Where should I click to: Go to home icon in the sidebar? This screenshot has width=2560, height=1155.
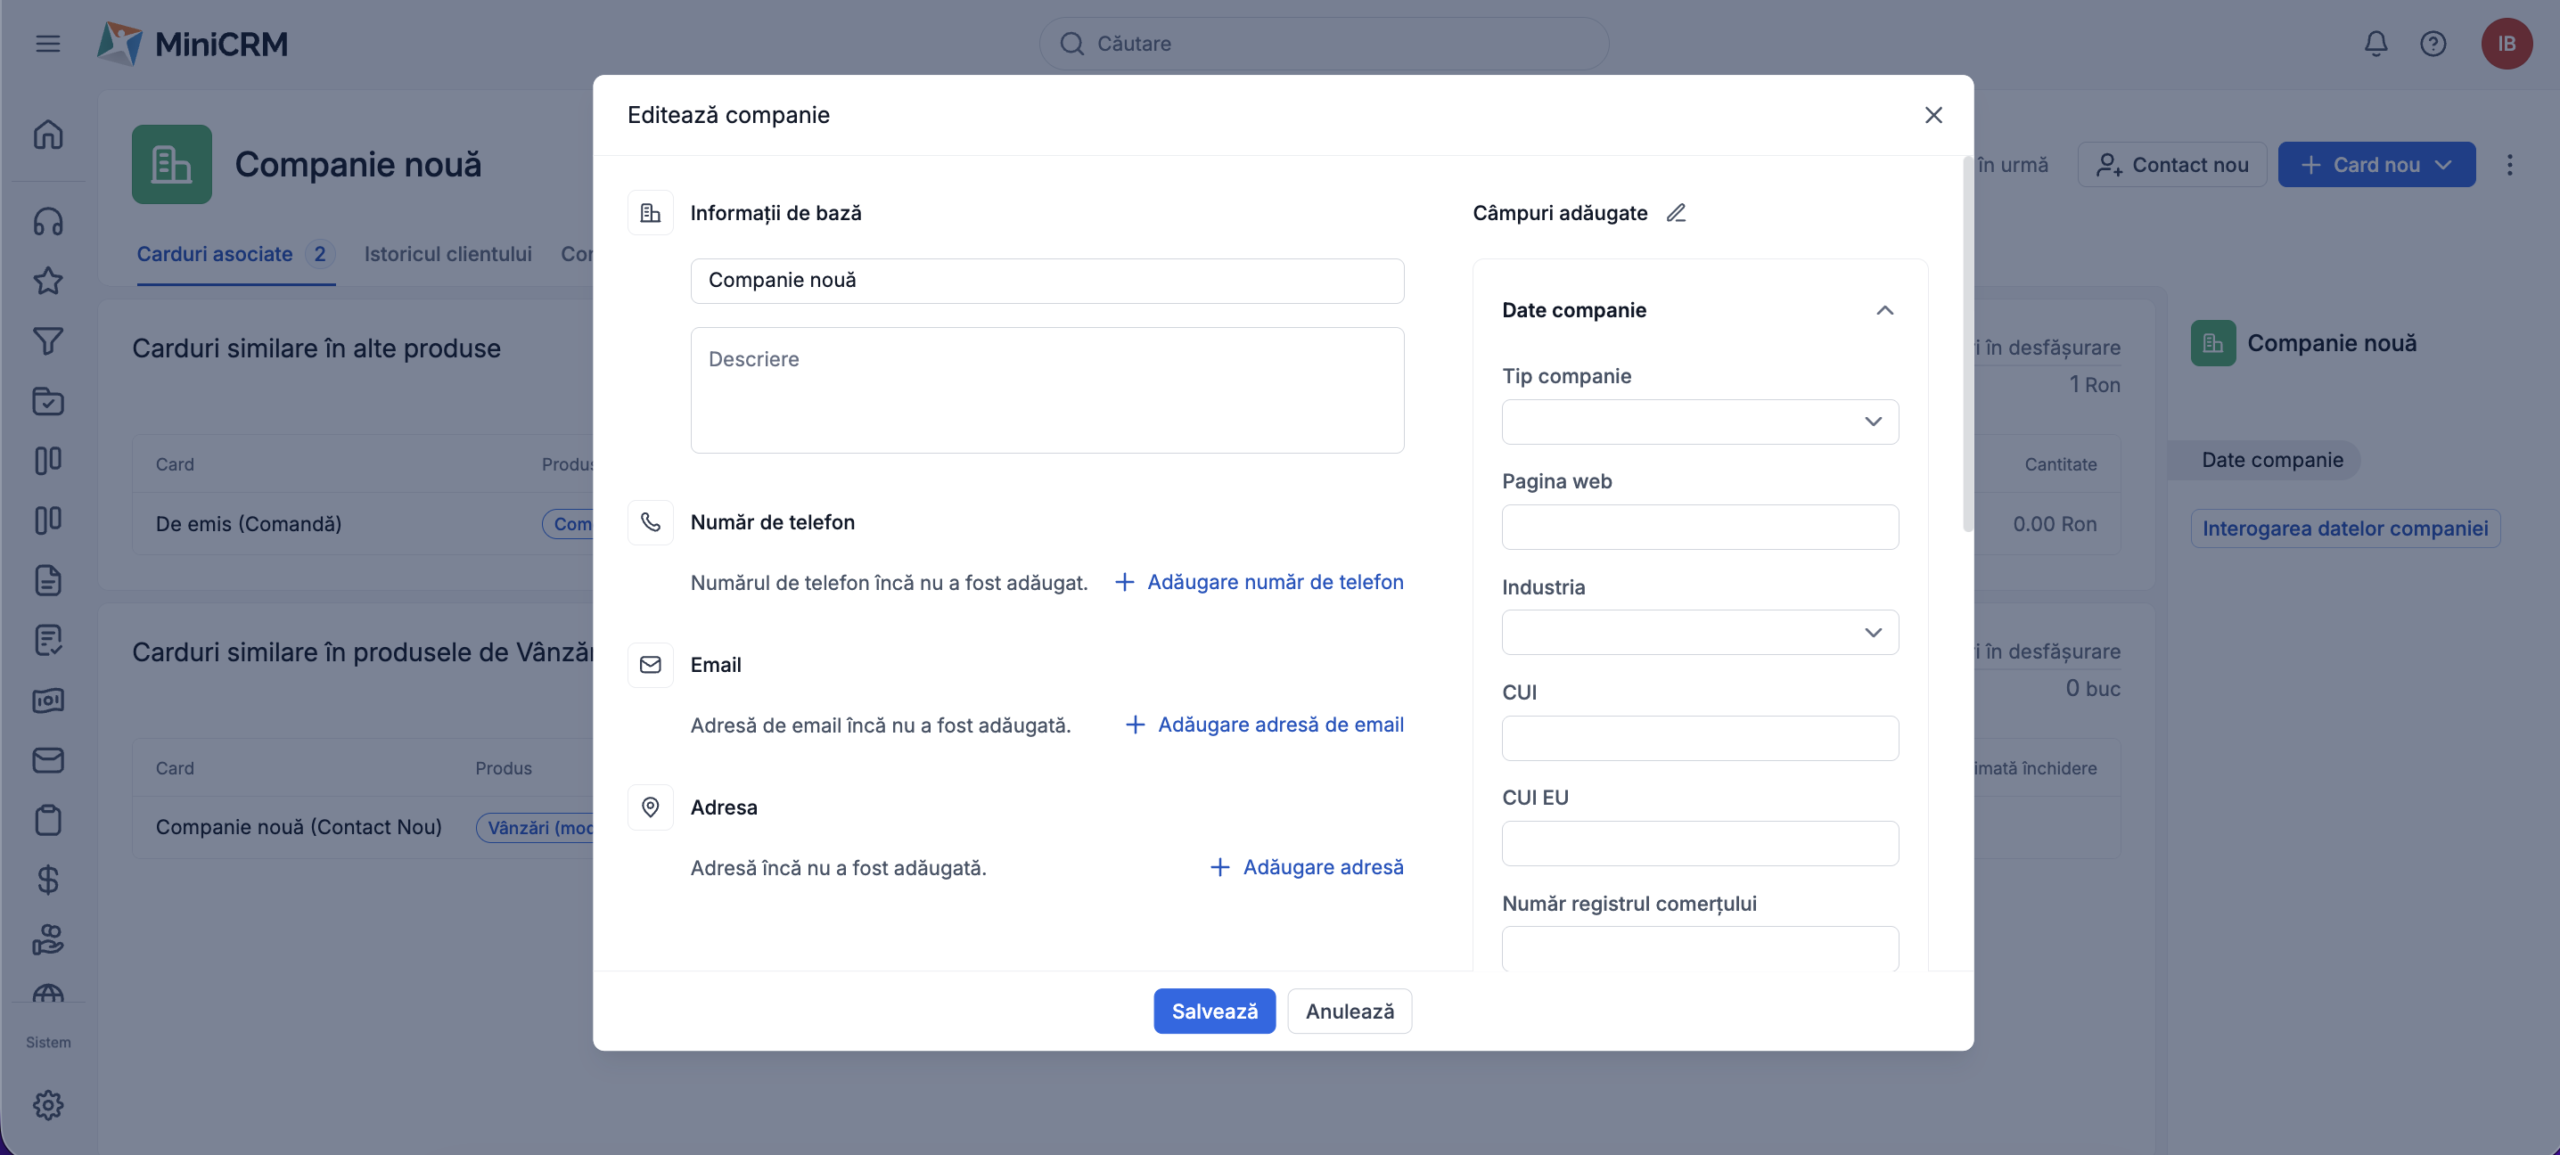47,134
